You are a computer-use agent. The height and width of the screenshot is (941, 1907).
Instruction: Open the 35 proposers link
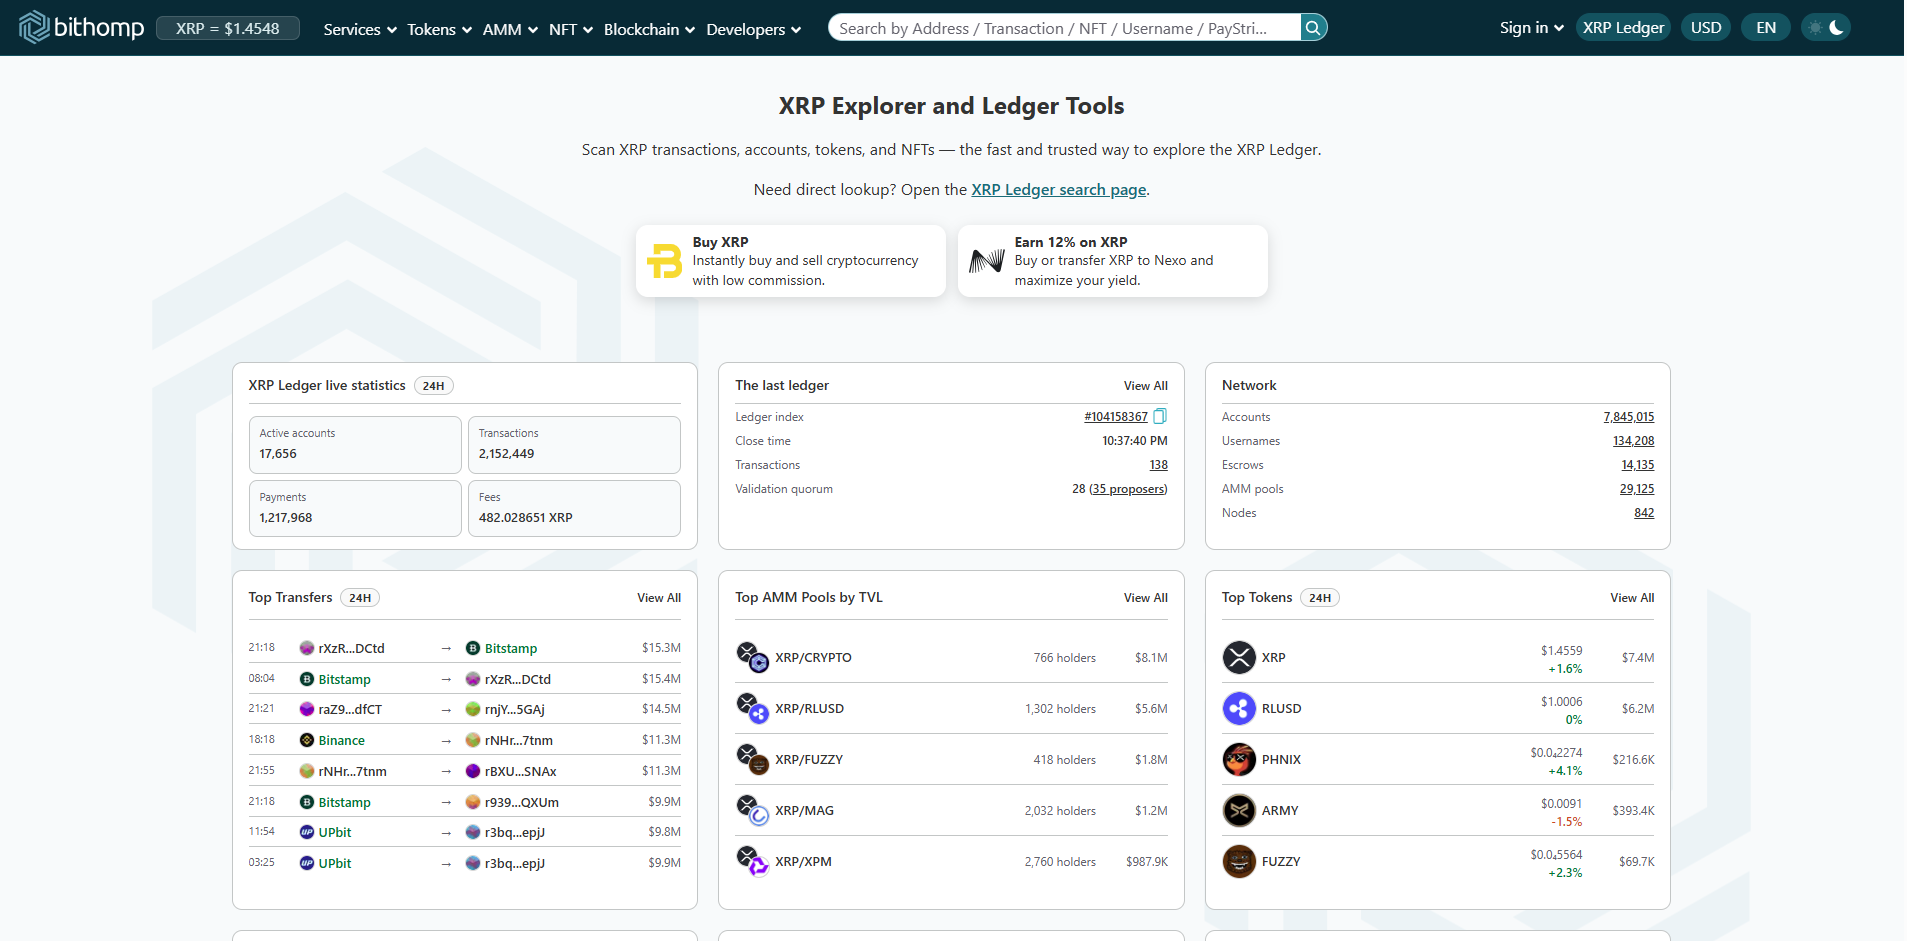pos(1128,489)
